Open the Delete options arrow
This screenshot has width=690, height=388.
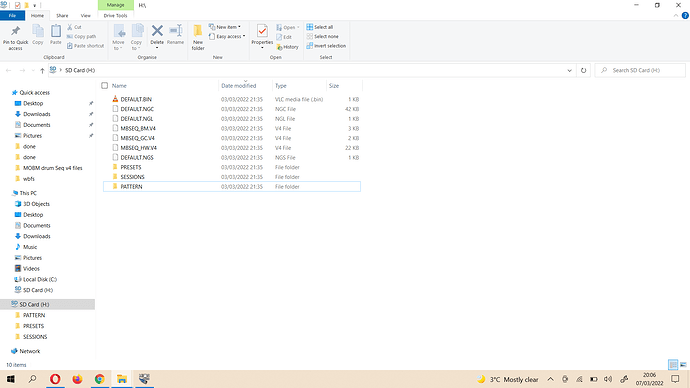click(157, 48)
